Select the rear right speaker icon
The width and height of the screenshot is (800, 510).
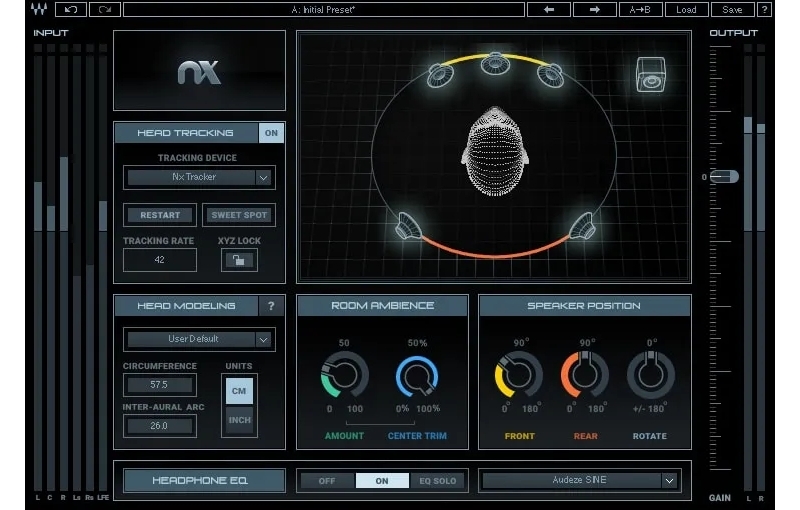(x=583, y=226)
